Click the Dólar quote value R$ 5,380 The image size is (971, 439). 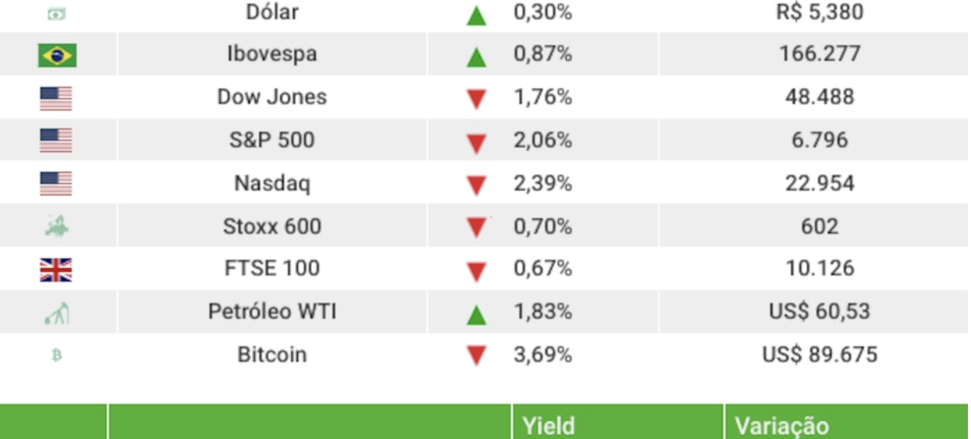coord(819,13)
